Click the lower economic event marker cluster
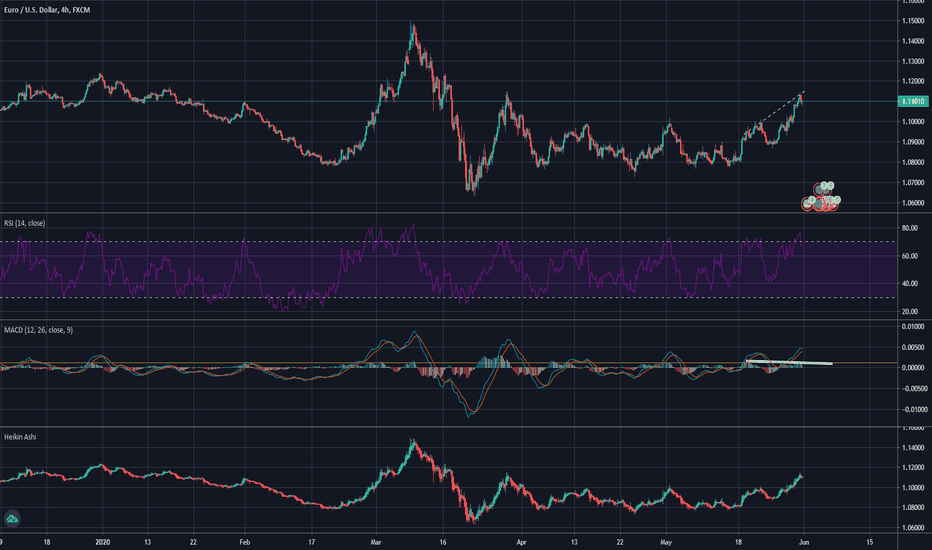 click(x=821, y=203)
